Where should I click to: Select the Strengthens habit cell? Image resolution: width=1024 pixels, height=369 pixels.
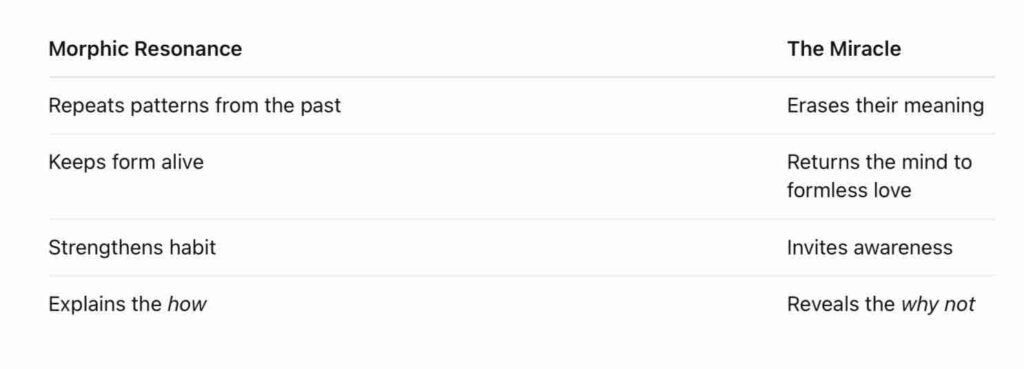(x=132, y=248)
